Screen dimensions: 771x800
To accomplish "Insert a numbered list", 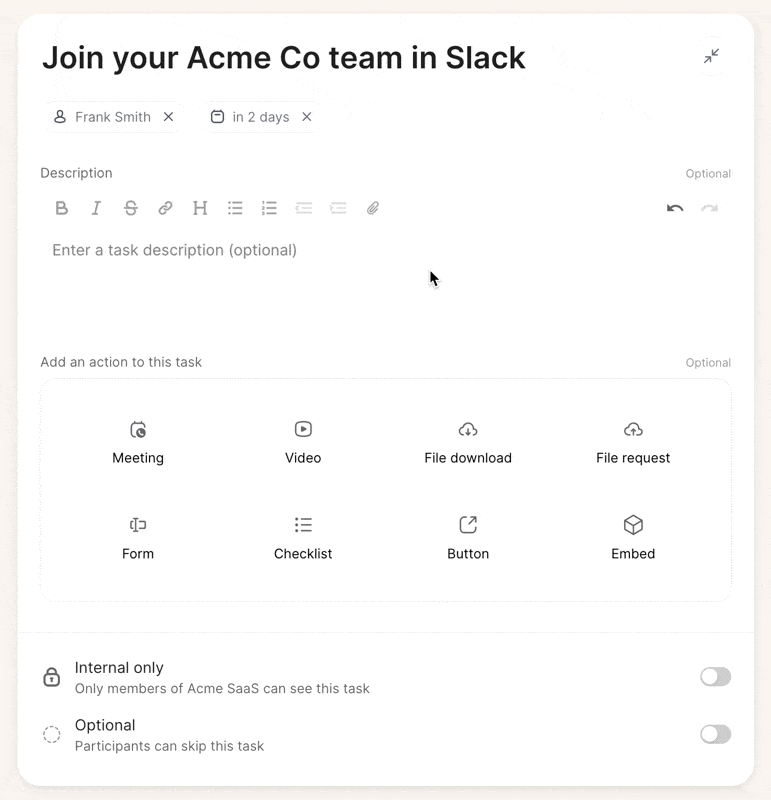I will [269, 208].
